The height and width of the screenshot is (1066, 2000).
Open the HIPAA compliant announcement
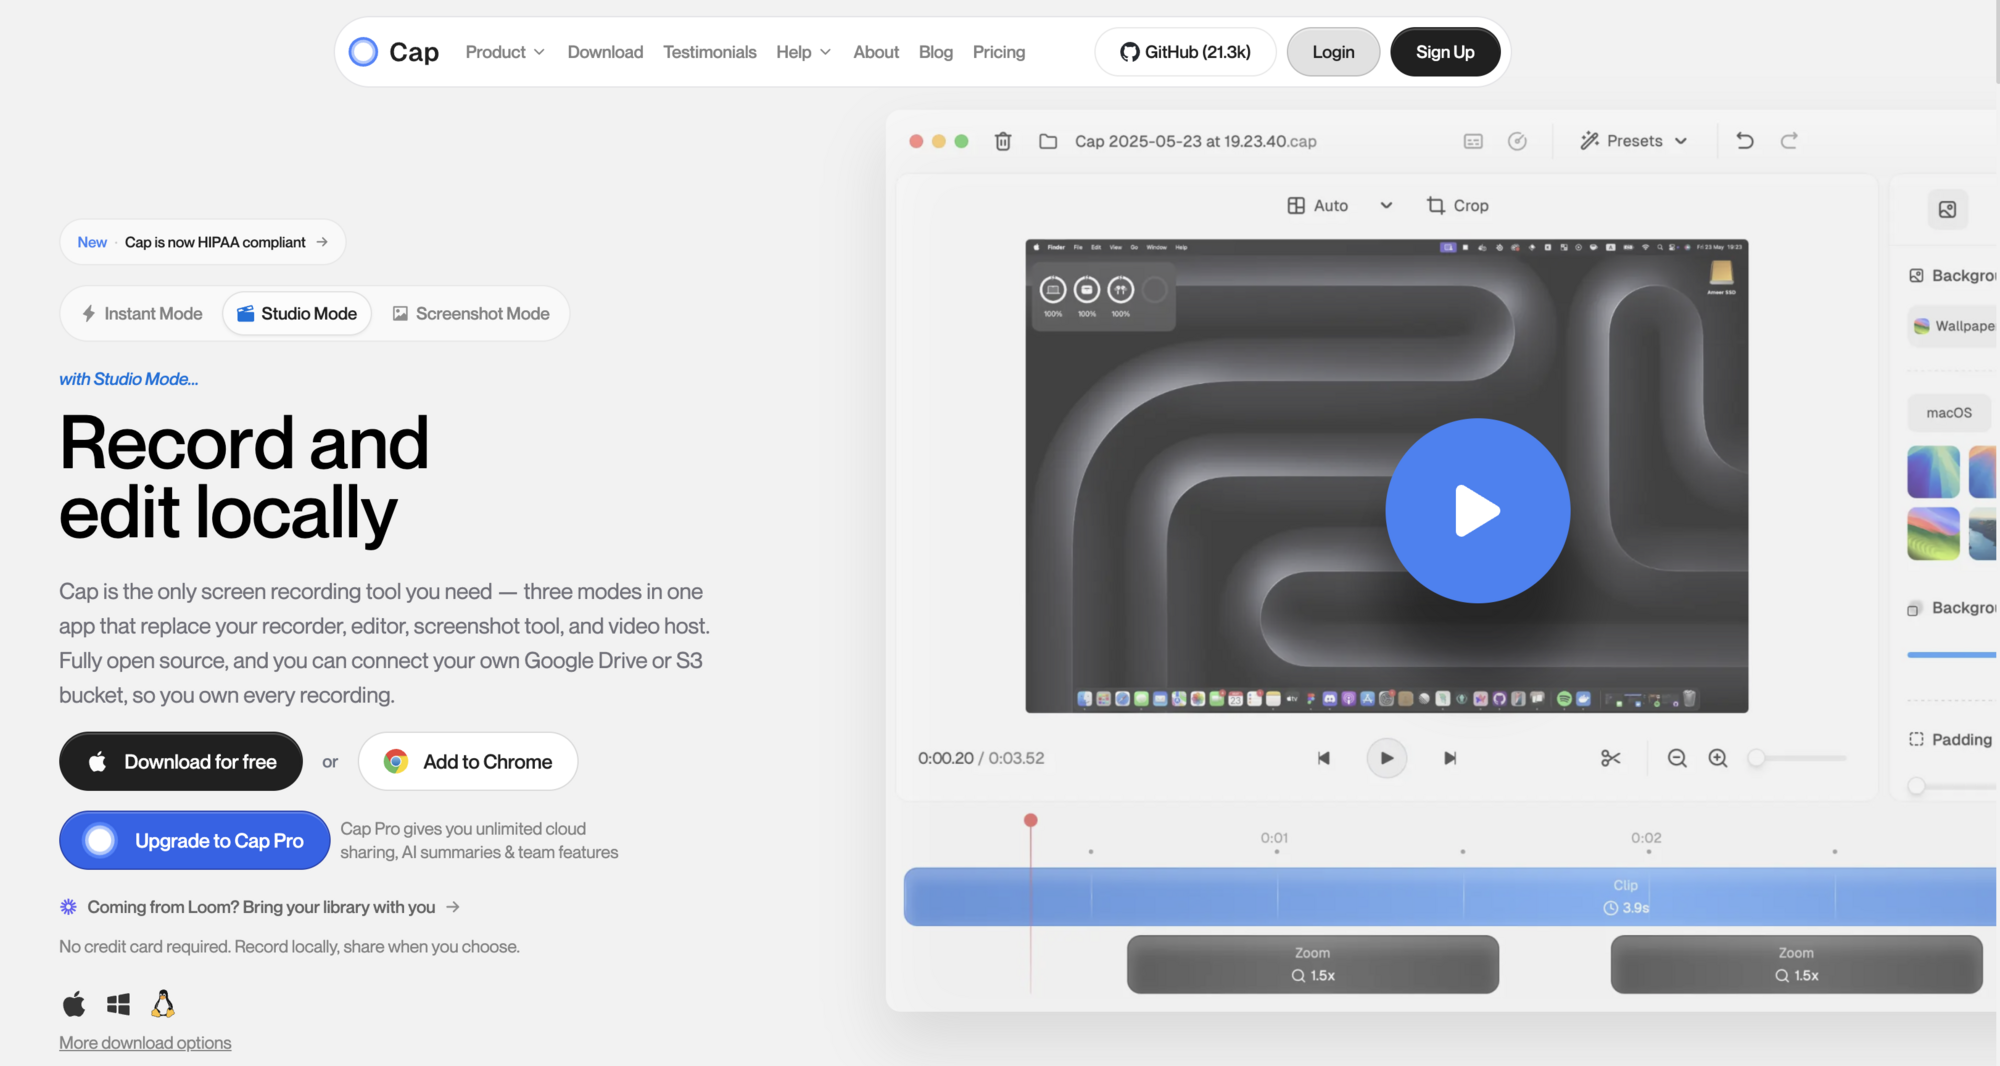click(203, 242)
